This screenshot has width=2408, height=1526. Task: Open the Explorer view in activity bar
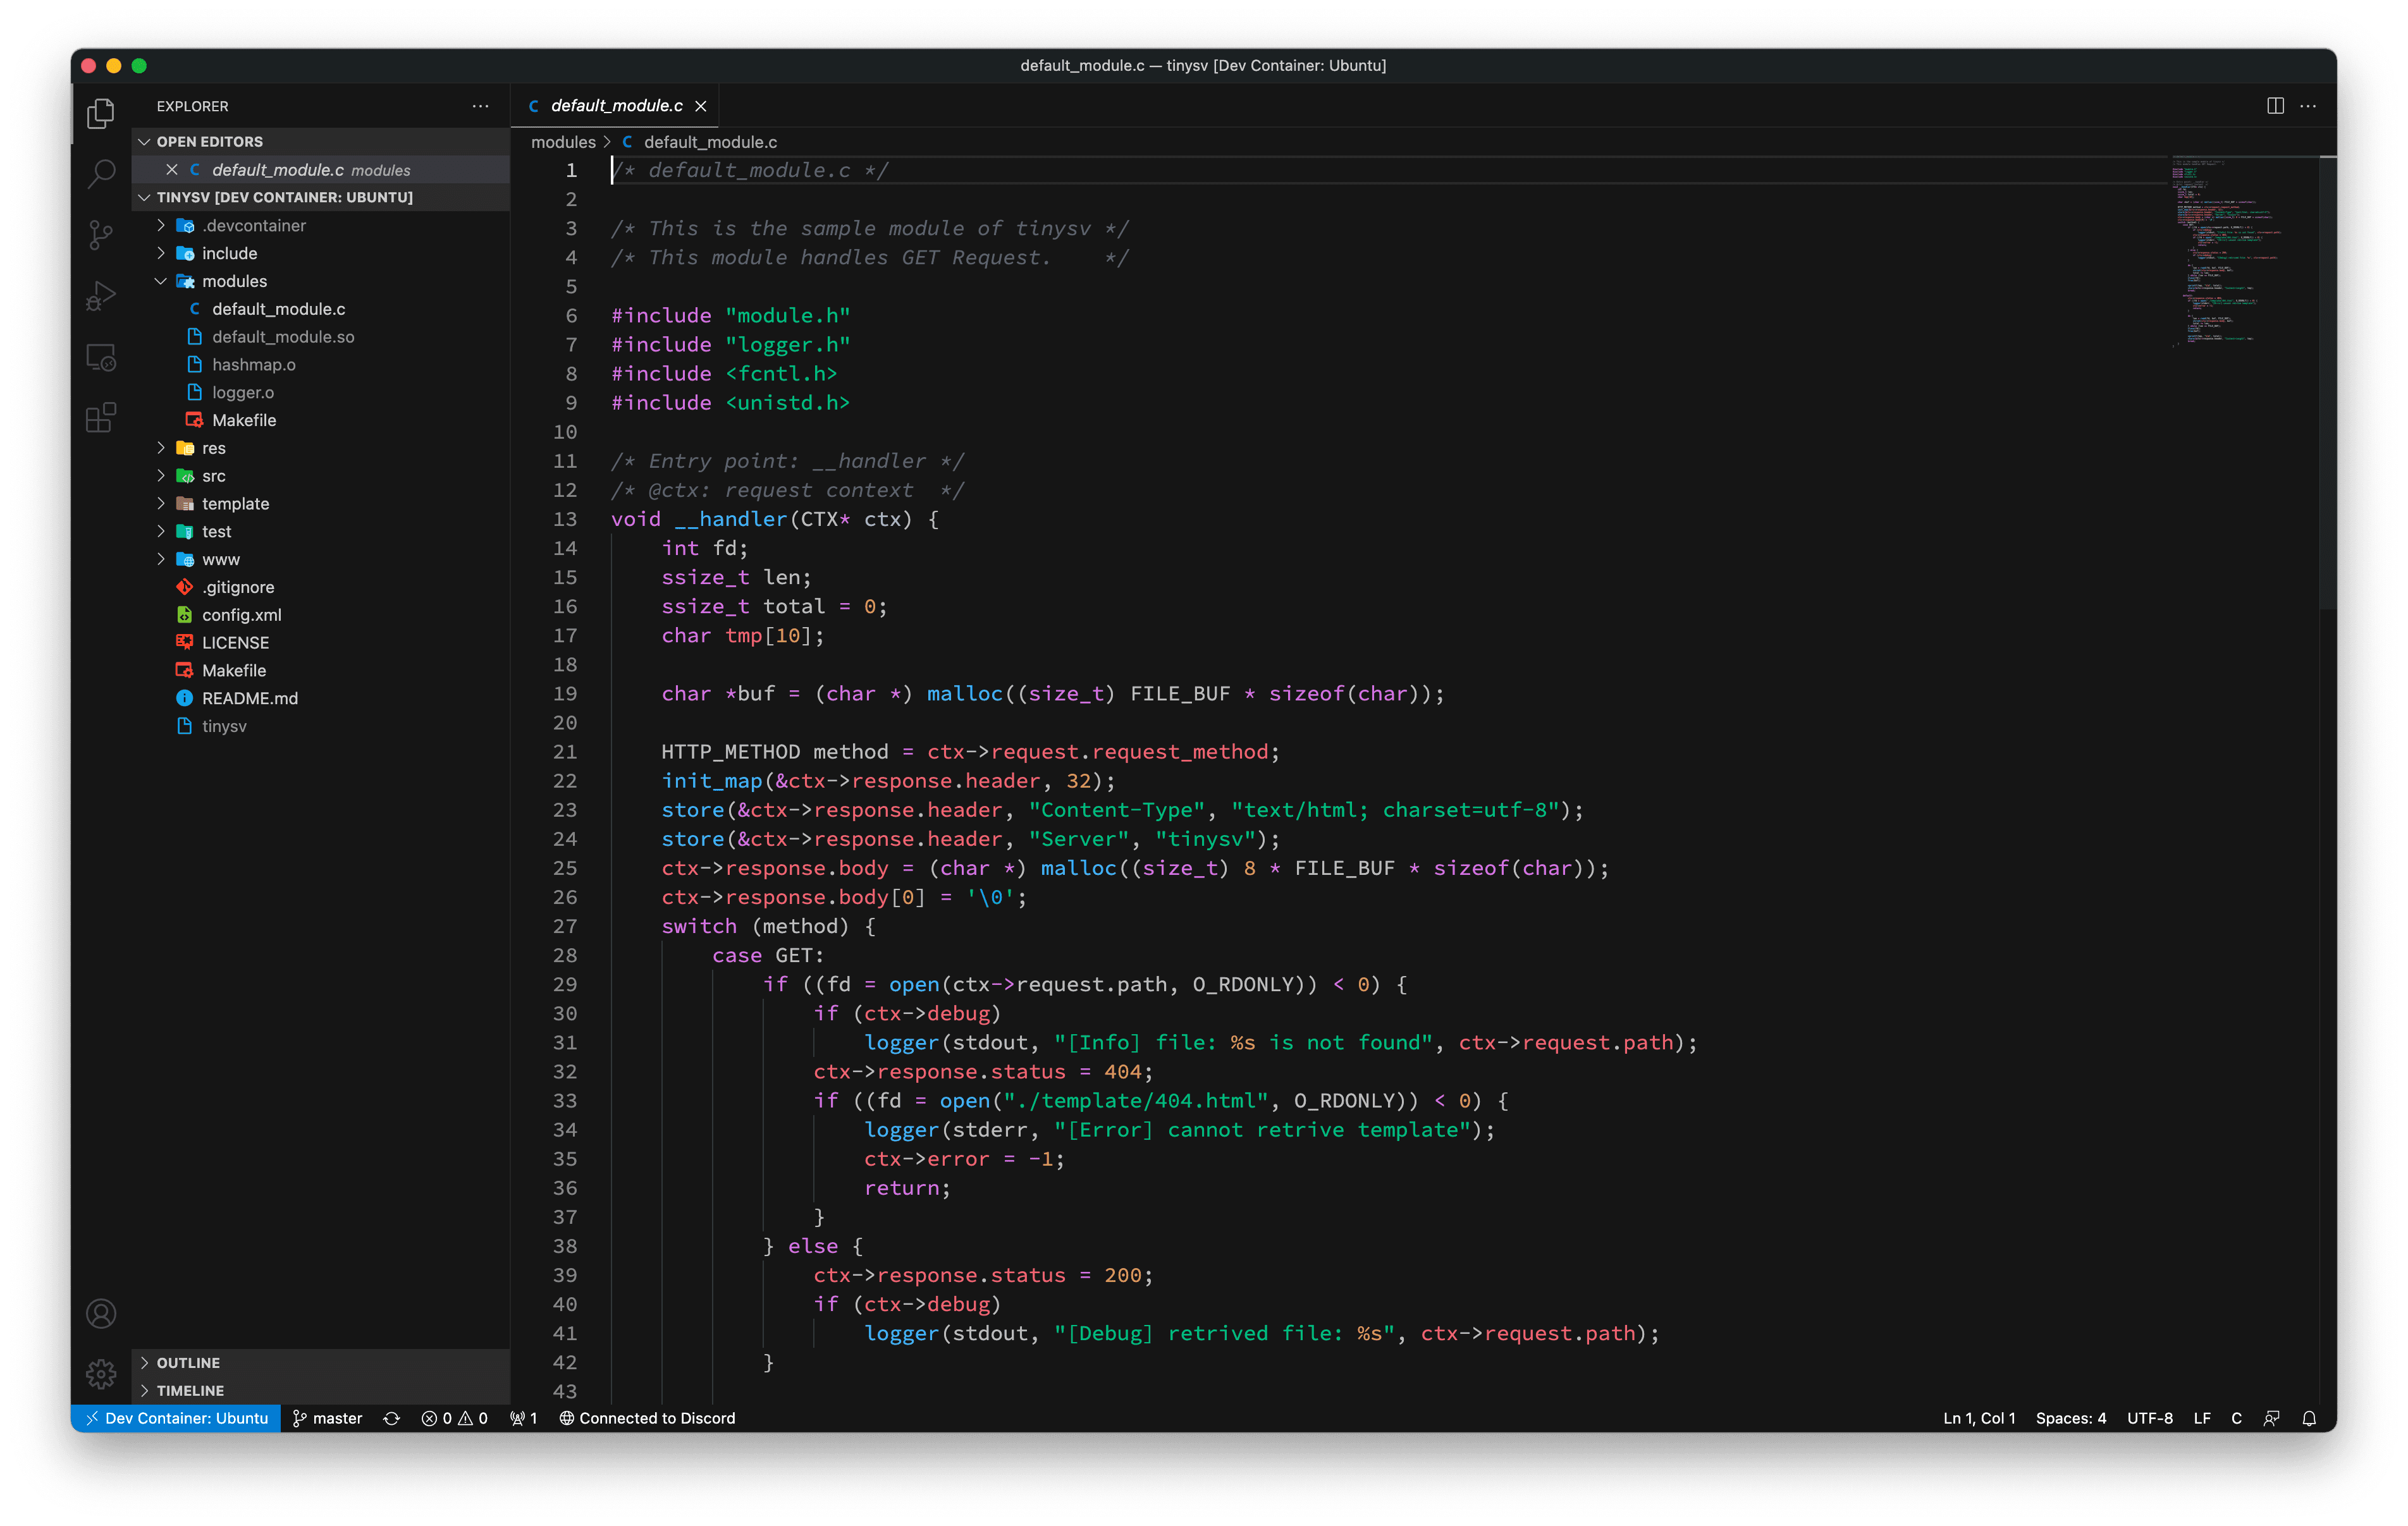click(101, 113)
